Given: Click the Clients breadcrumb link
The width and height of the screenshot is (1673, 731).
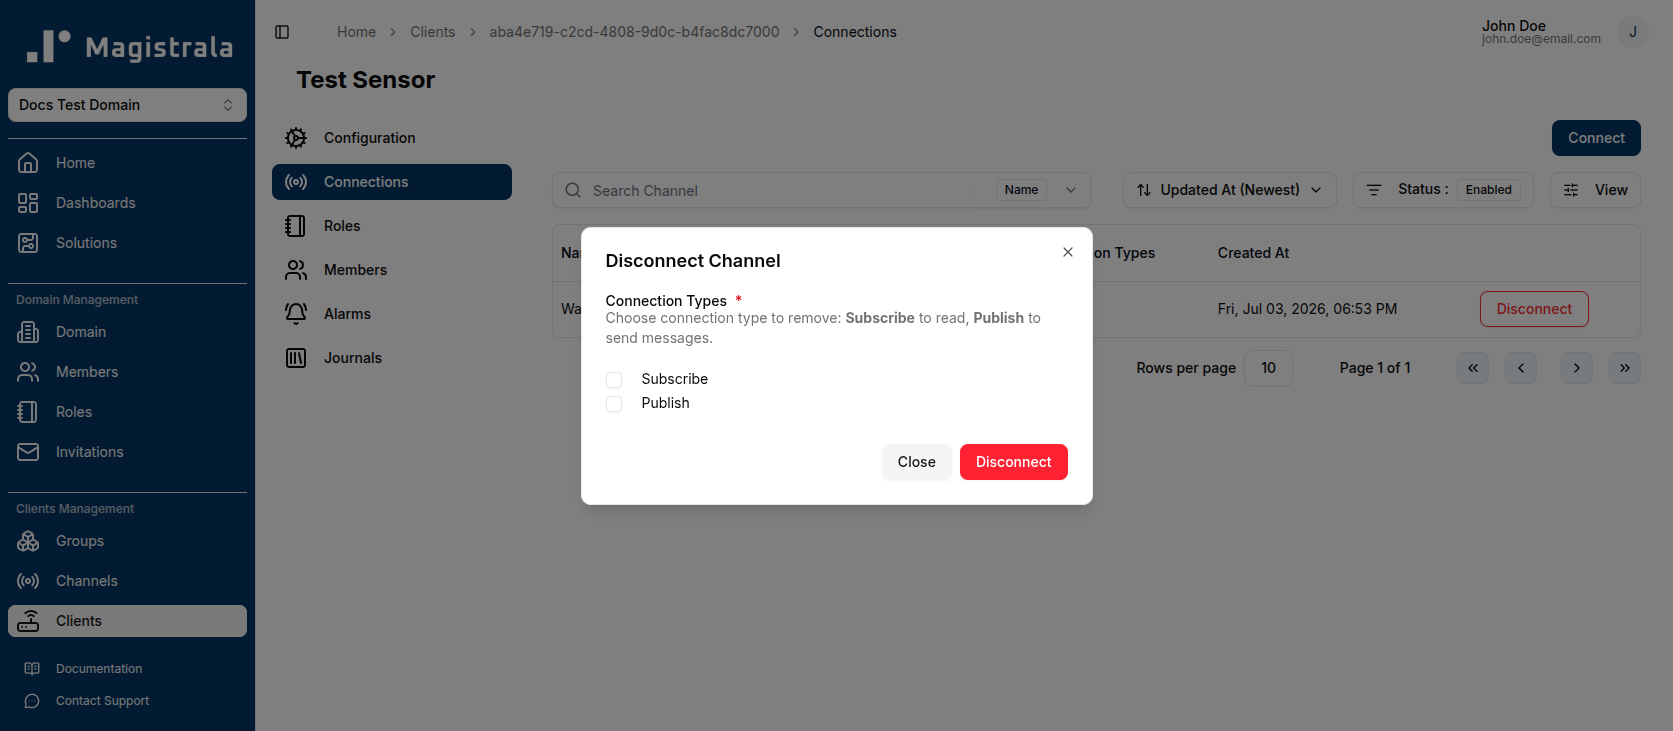Looking at the screenshot, I should pyautogui.click(x=432, y=32).
